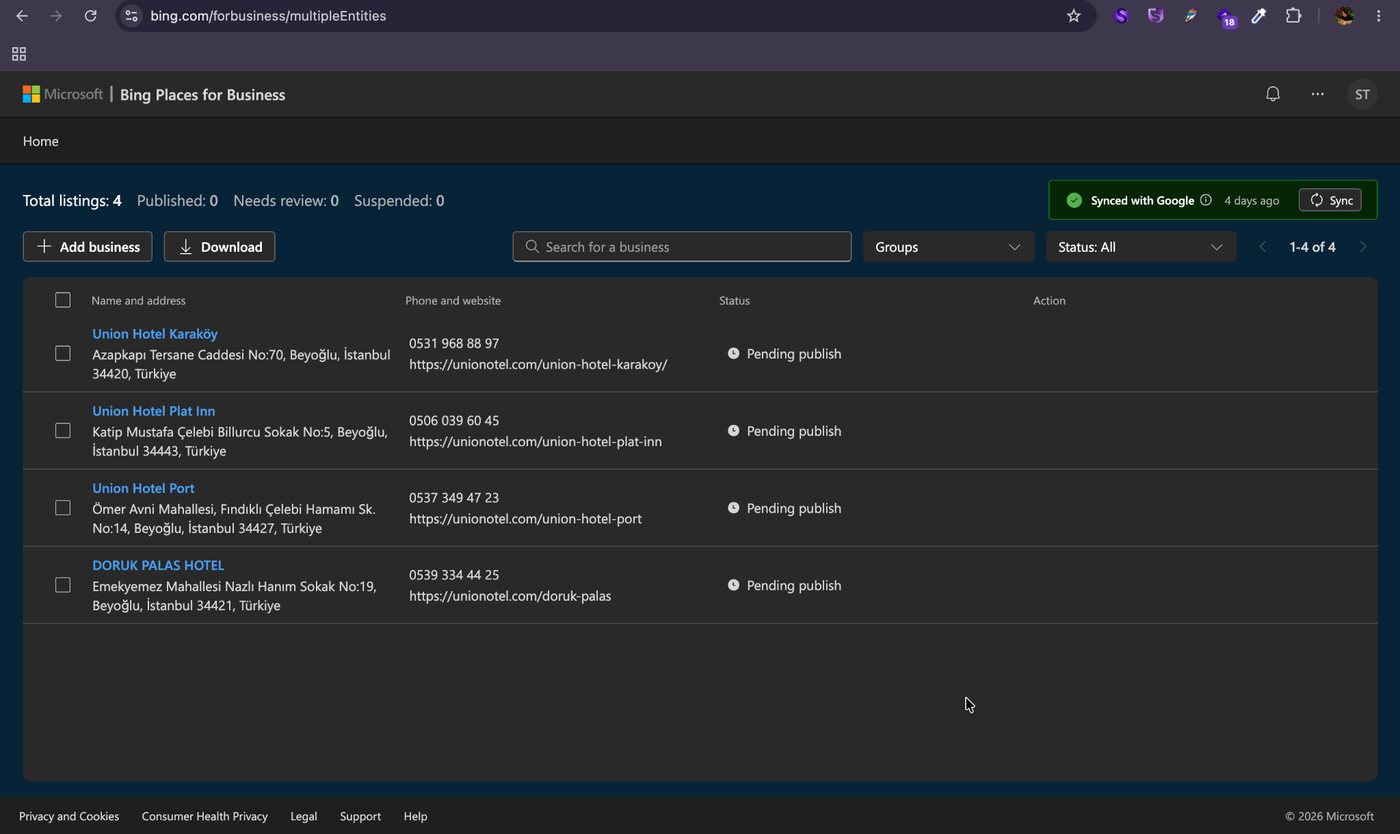
Task: Bookmark this page with the star icon
Action: coord(1074,16)
